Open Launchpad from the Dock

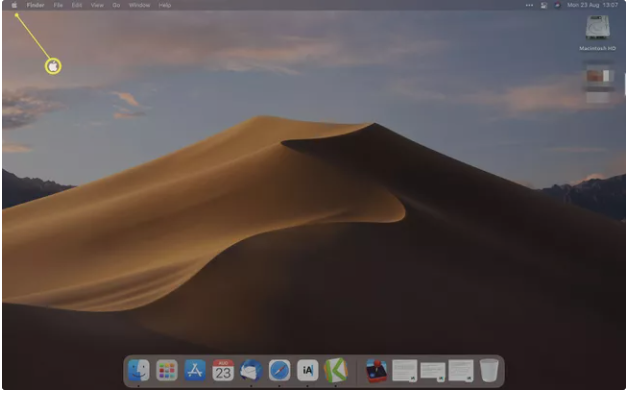pos(167,370)
